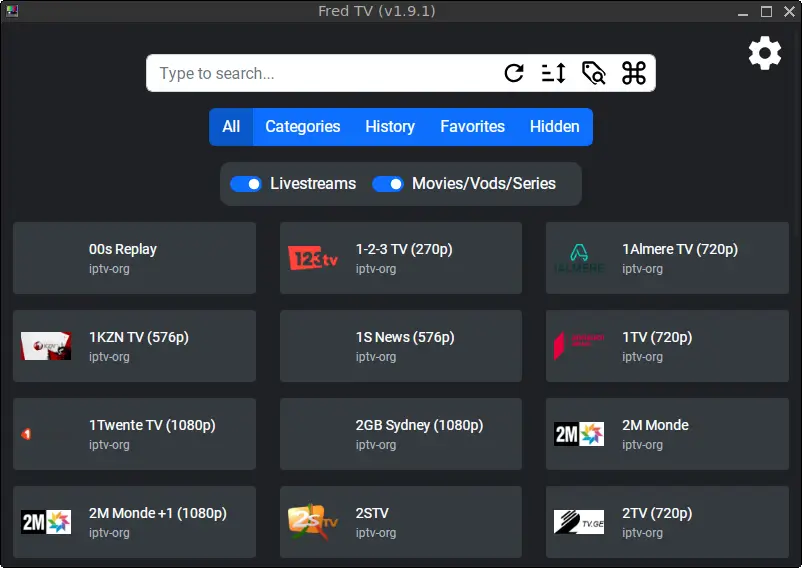Image resolution: width=802 pixels, height=568 pixels.
Task: Open 1Twente TV (1080p) channel
Action: pyautogui.click(x=135, y=434)
